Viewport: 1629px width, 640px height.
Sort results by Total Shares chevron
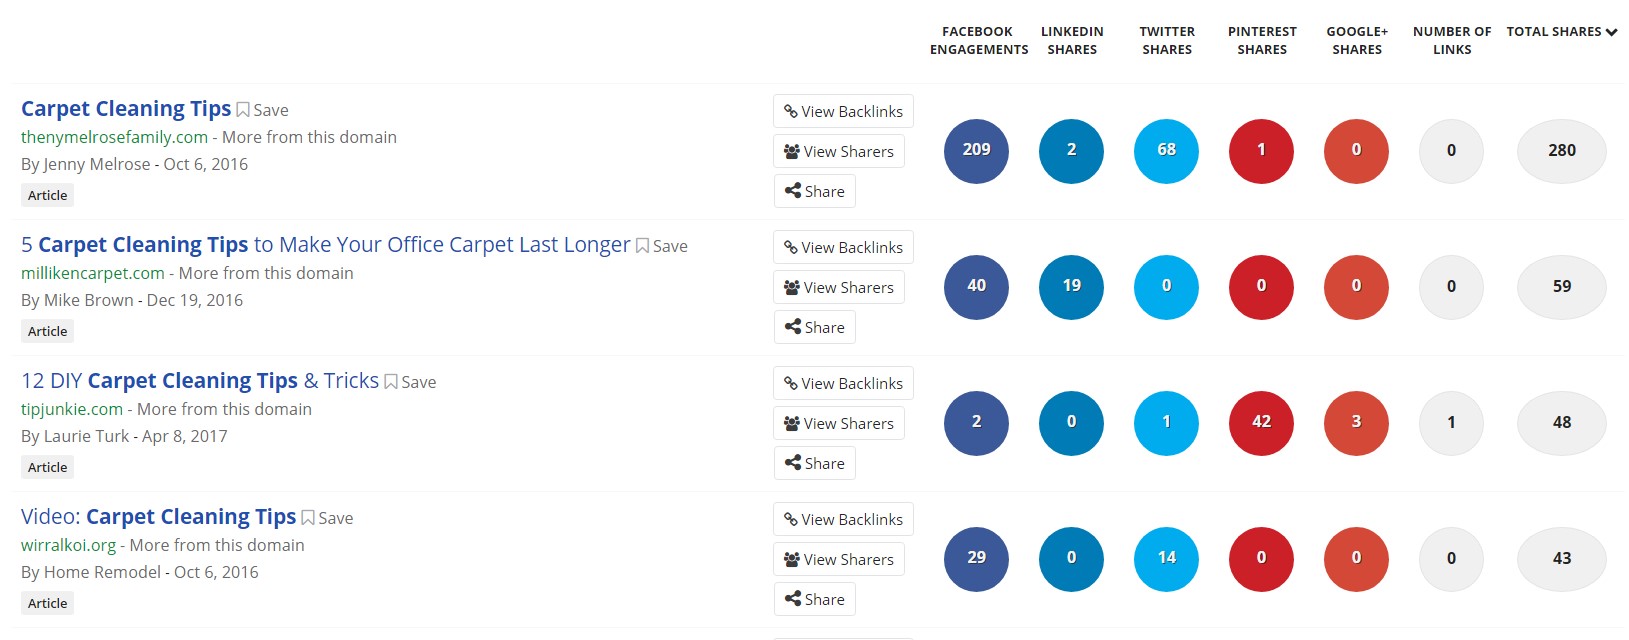point(1611,32)
